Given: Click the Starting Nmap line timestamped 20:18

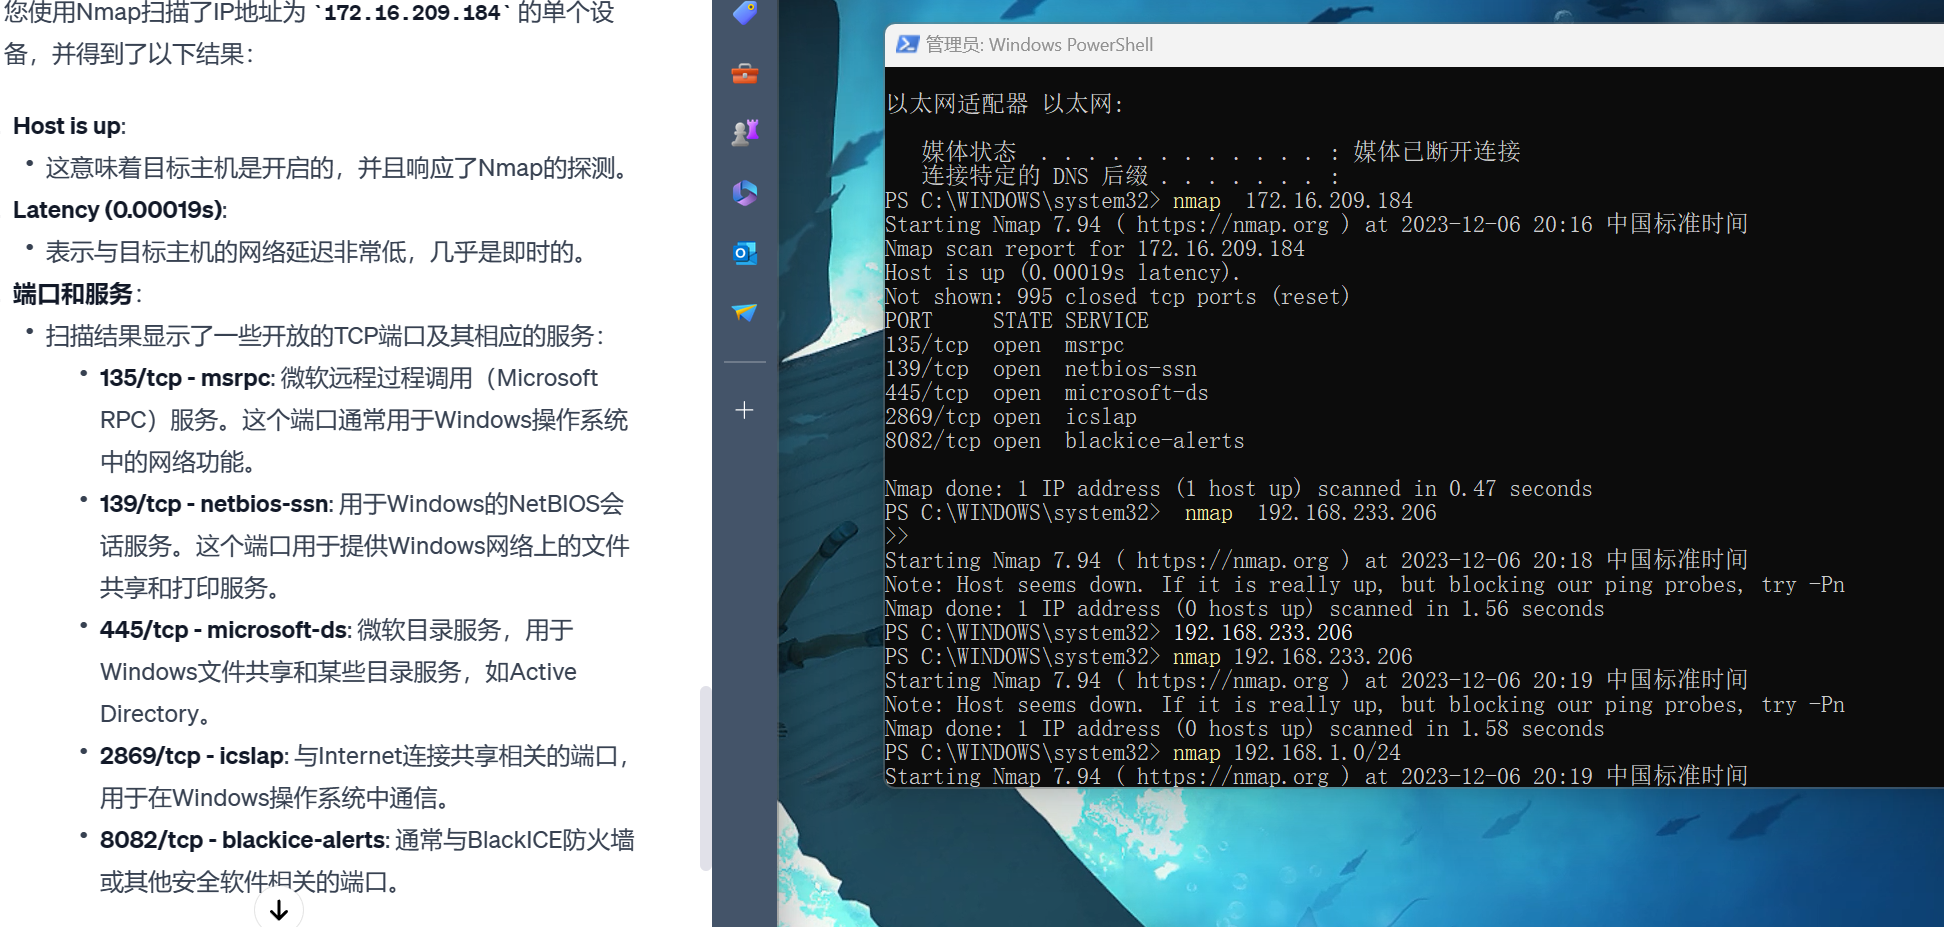Looking at the screenshot, I should click(x=1317, y=561).
